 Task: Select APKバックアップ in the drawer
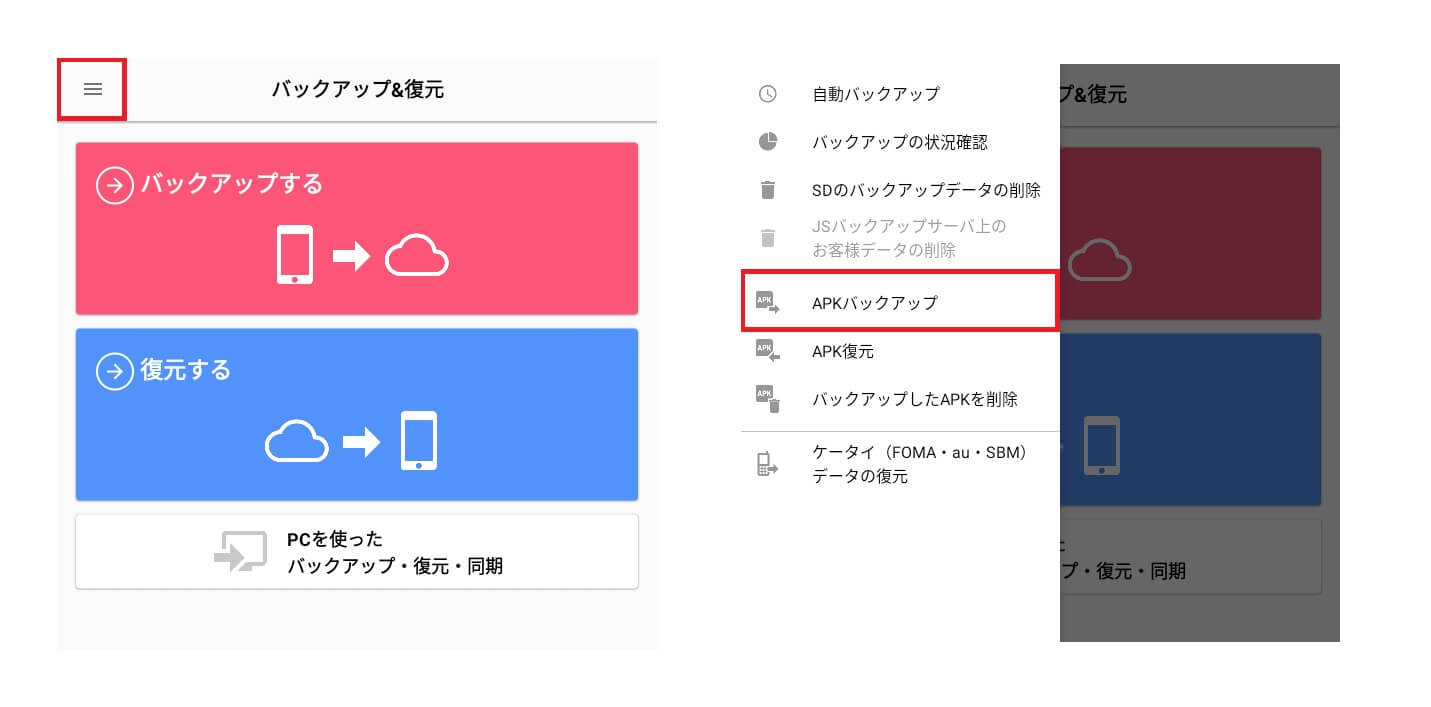875,302
